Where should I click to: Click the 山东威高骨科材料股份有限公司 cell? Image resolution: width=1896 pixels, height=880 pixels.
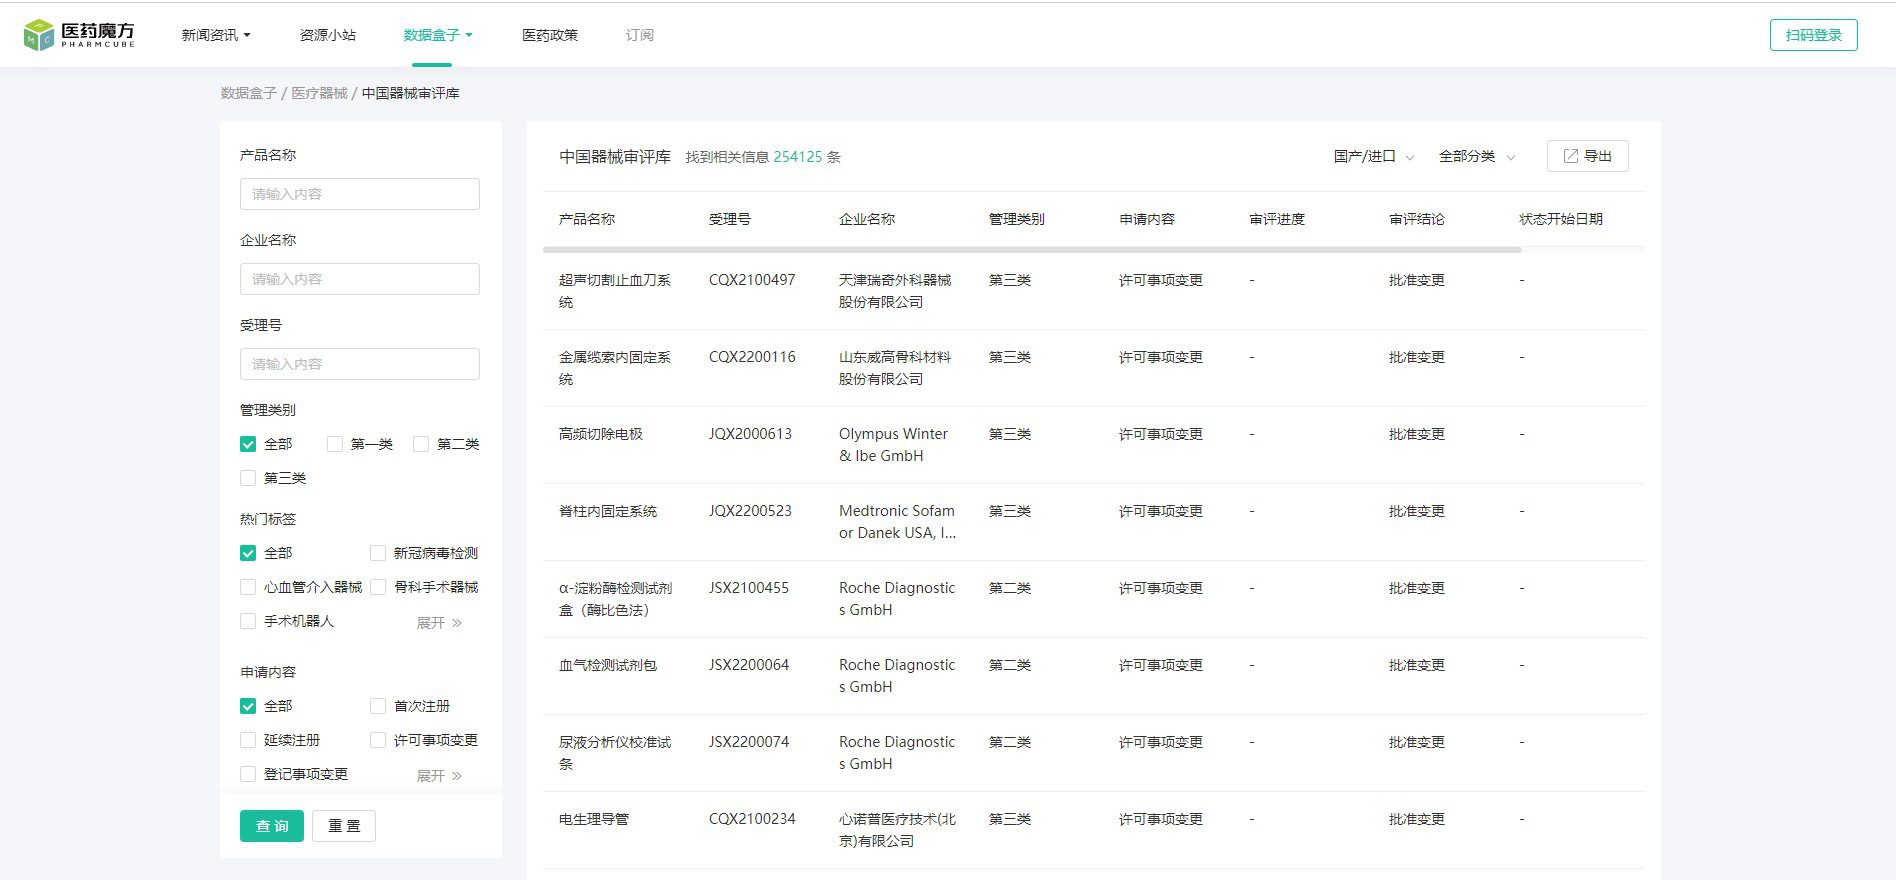pyautogui.click(x=895, y=368)
